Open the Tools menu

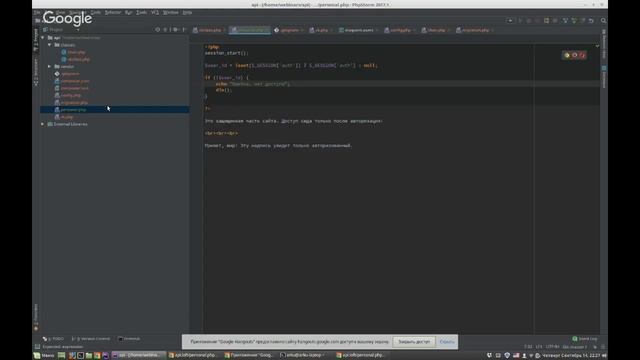click(141, 13)
